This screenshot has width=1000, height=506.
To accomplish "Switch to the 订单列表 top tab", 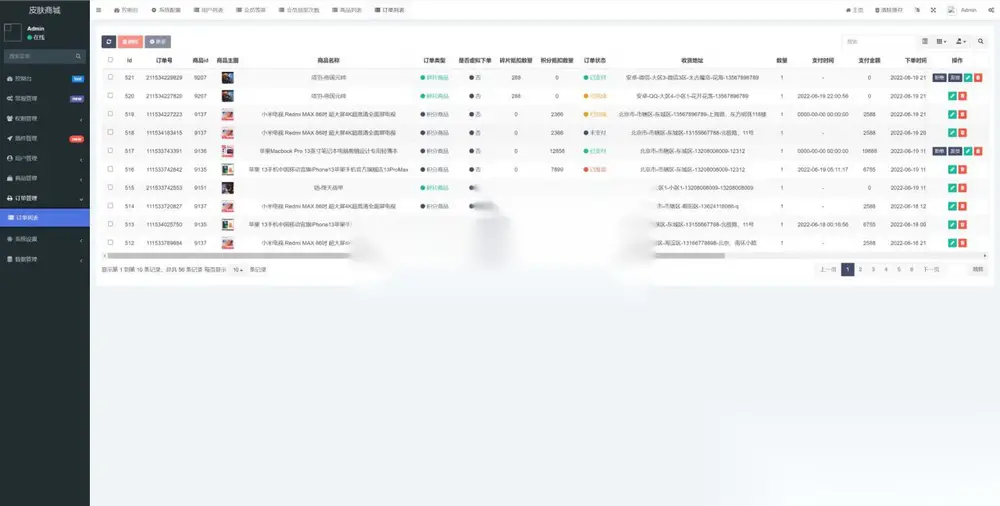I will [390, 10].
